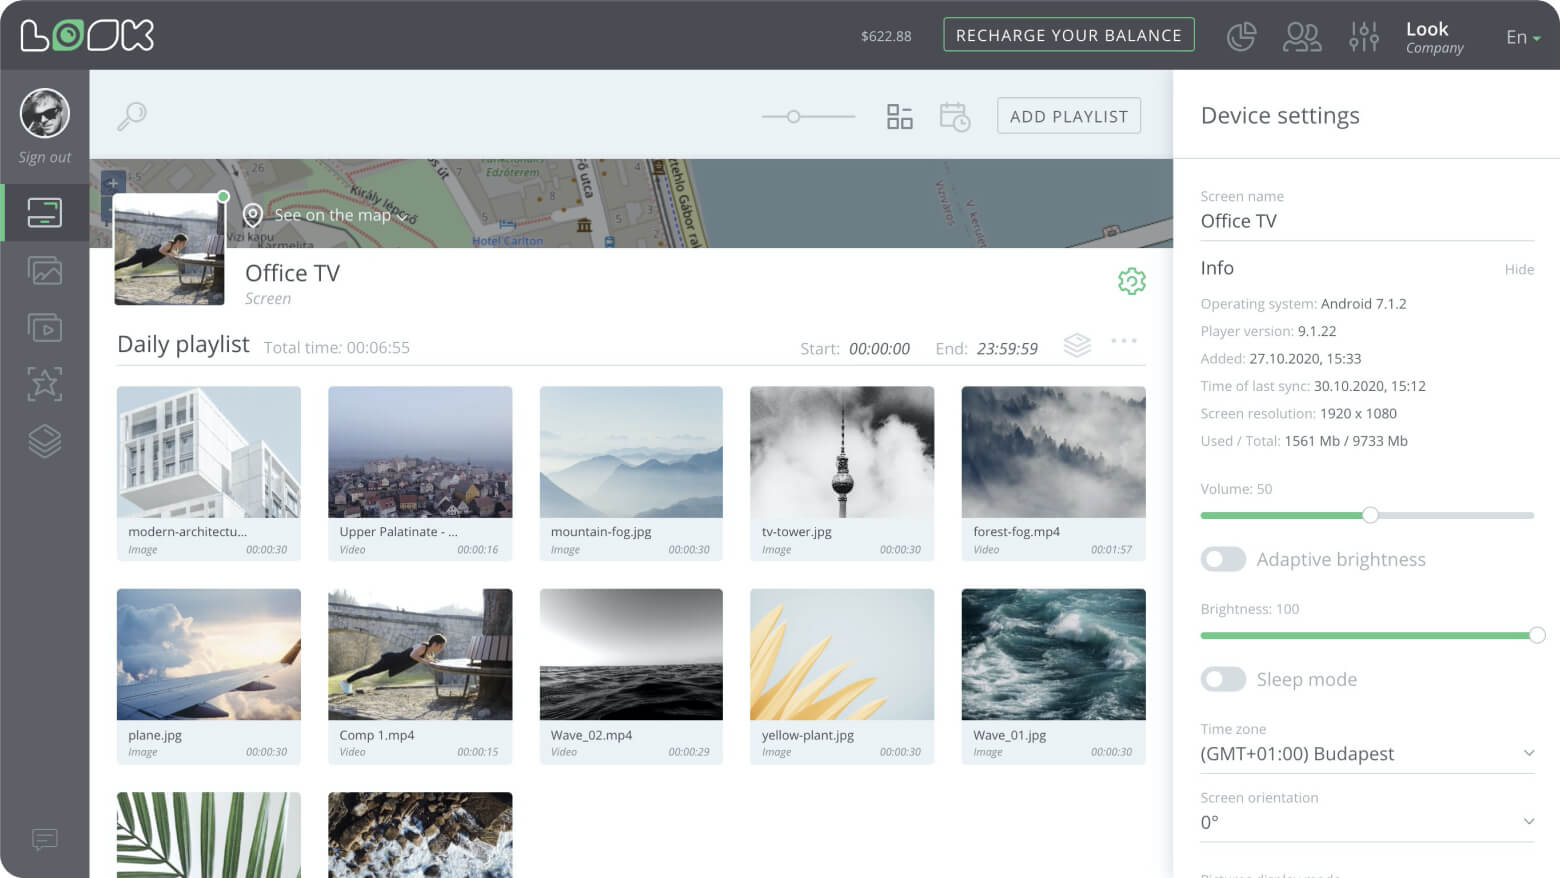Screen dimensions: 1560x878
Task: Click the Device settings heading
Action: point(1280,116)
